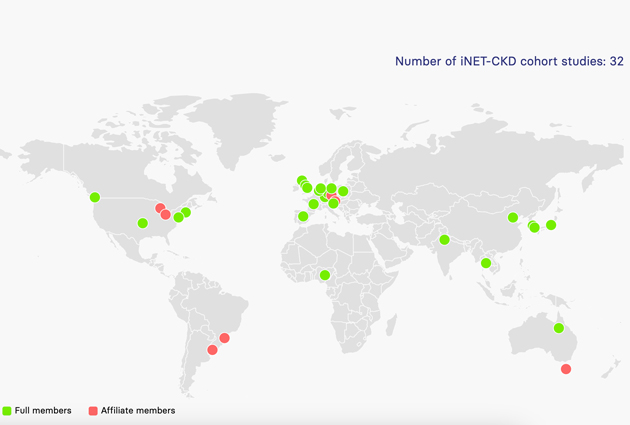The image size is (630, 425).
Task: Select the green marker in West Africa
Action: pyautogui.click(x=324, y=275)
